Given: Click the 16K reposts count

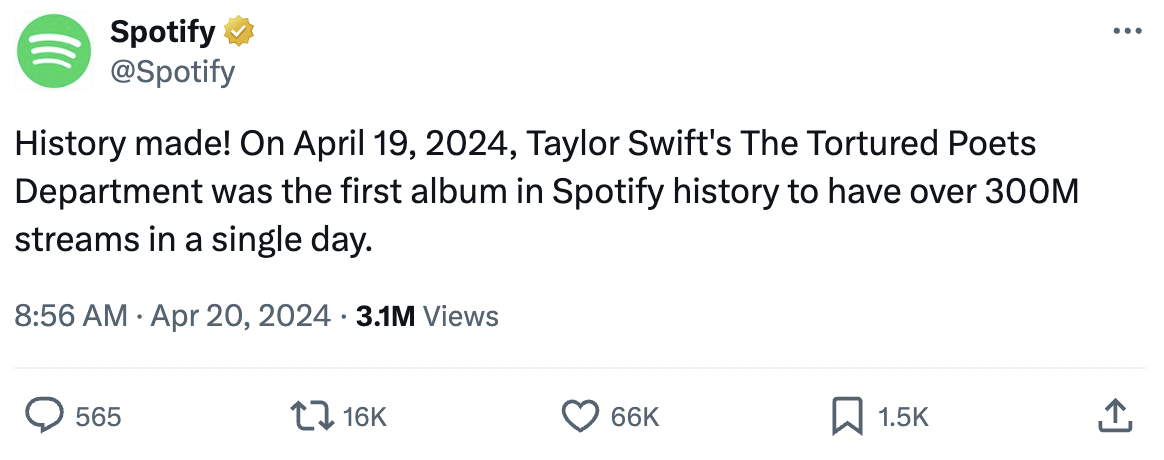Looking at the screenshot, I should [x=364, y=417].
